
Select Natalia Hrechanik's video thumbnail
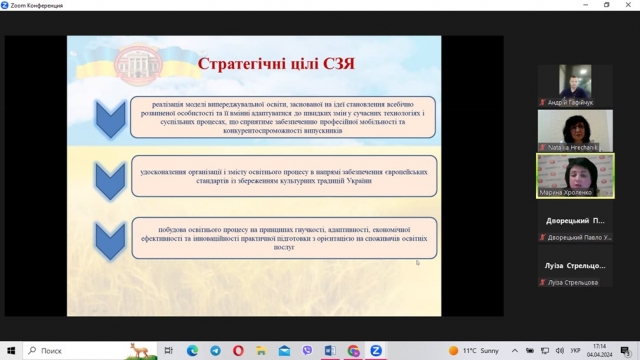[575, 131]
